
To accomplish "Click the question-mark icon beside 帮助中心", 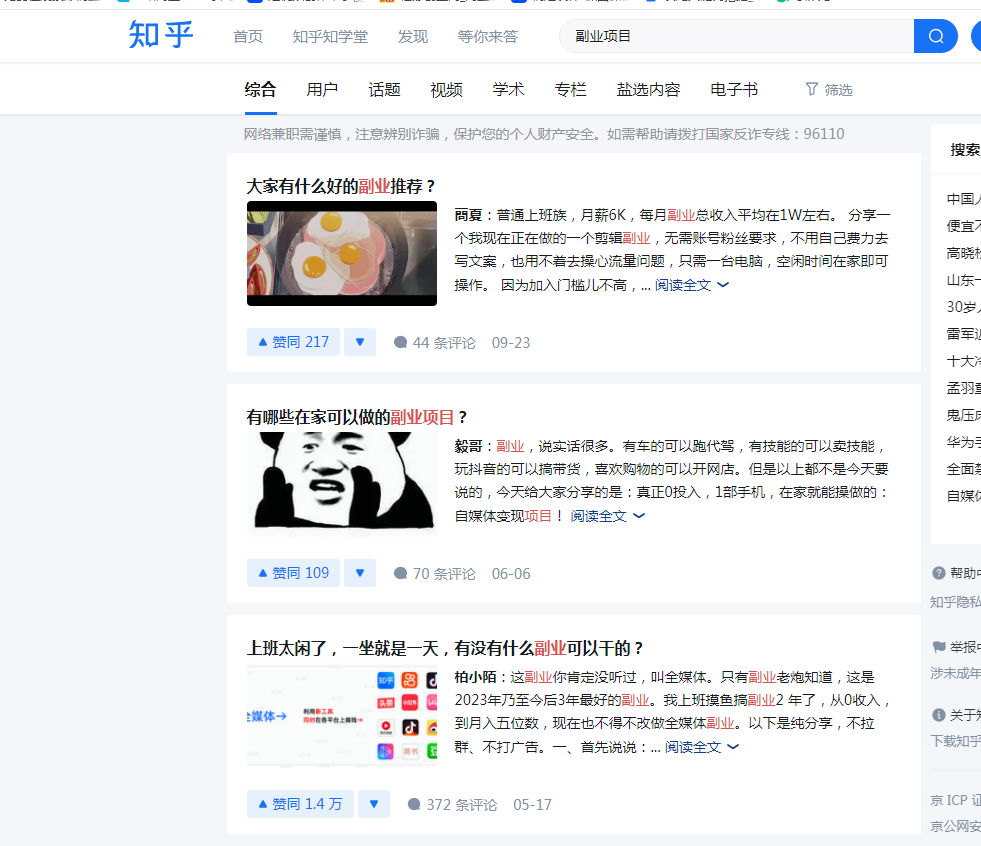I will (941, 572).
